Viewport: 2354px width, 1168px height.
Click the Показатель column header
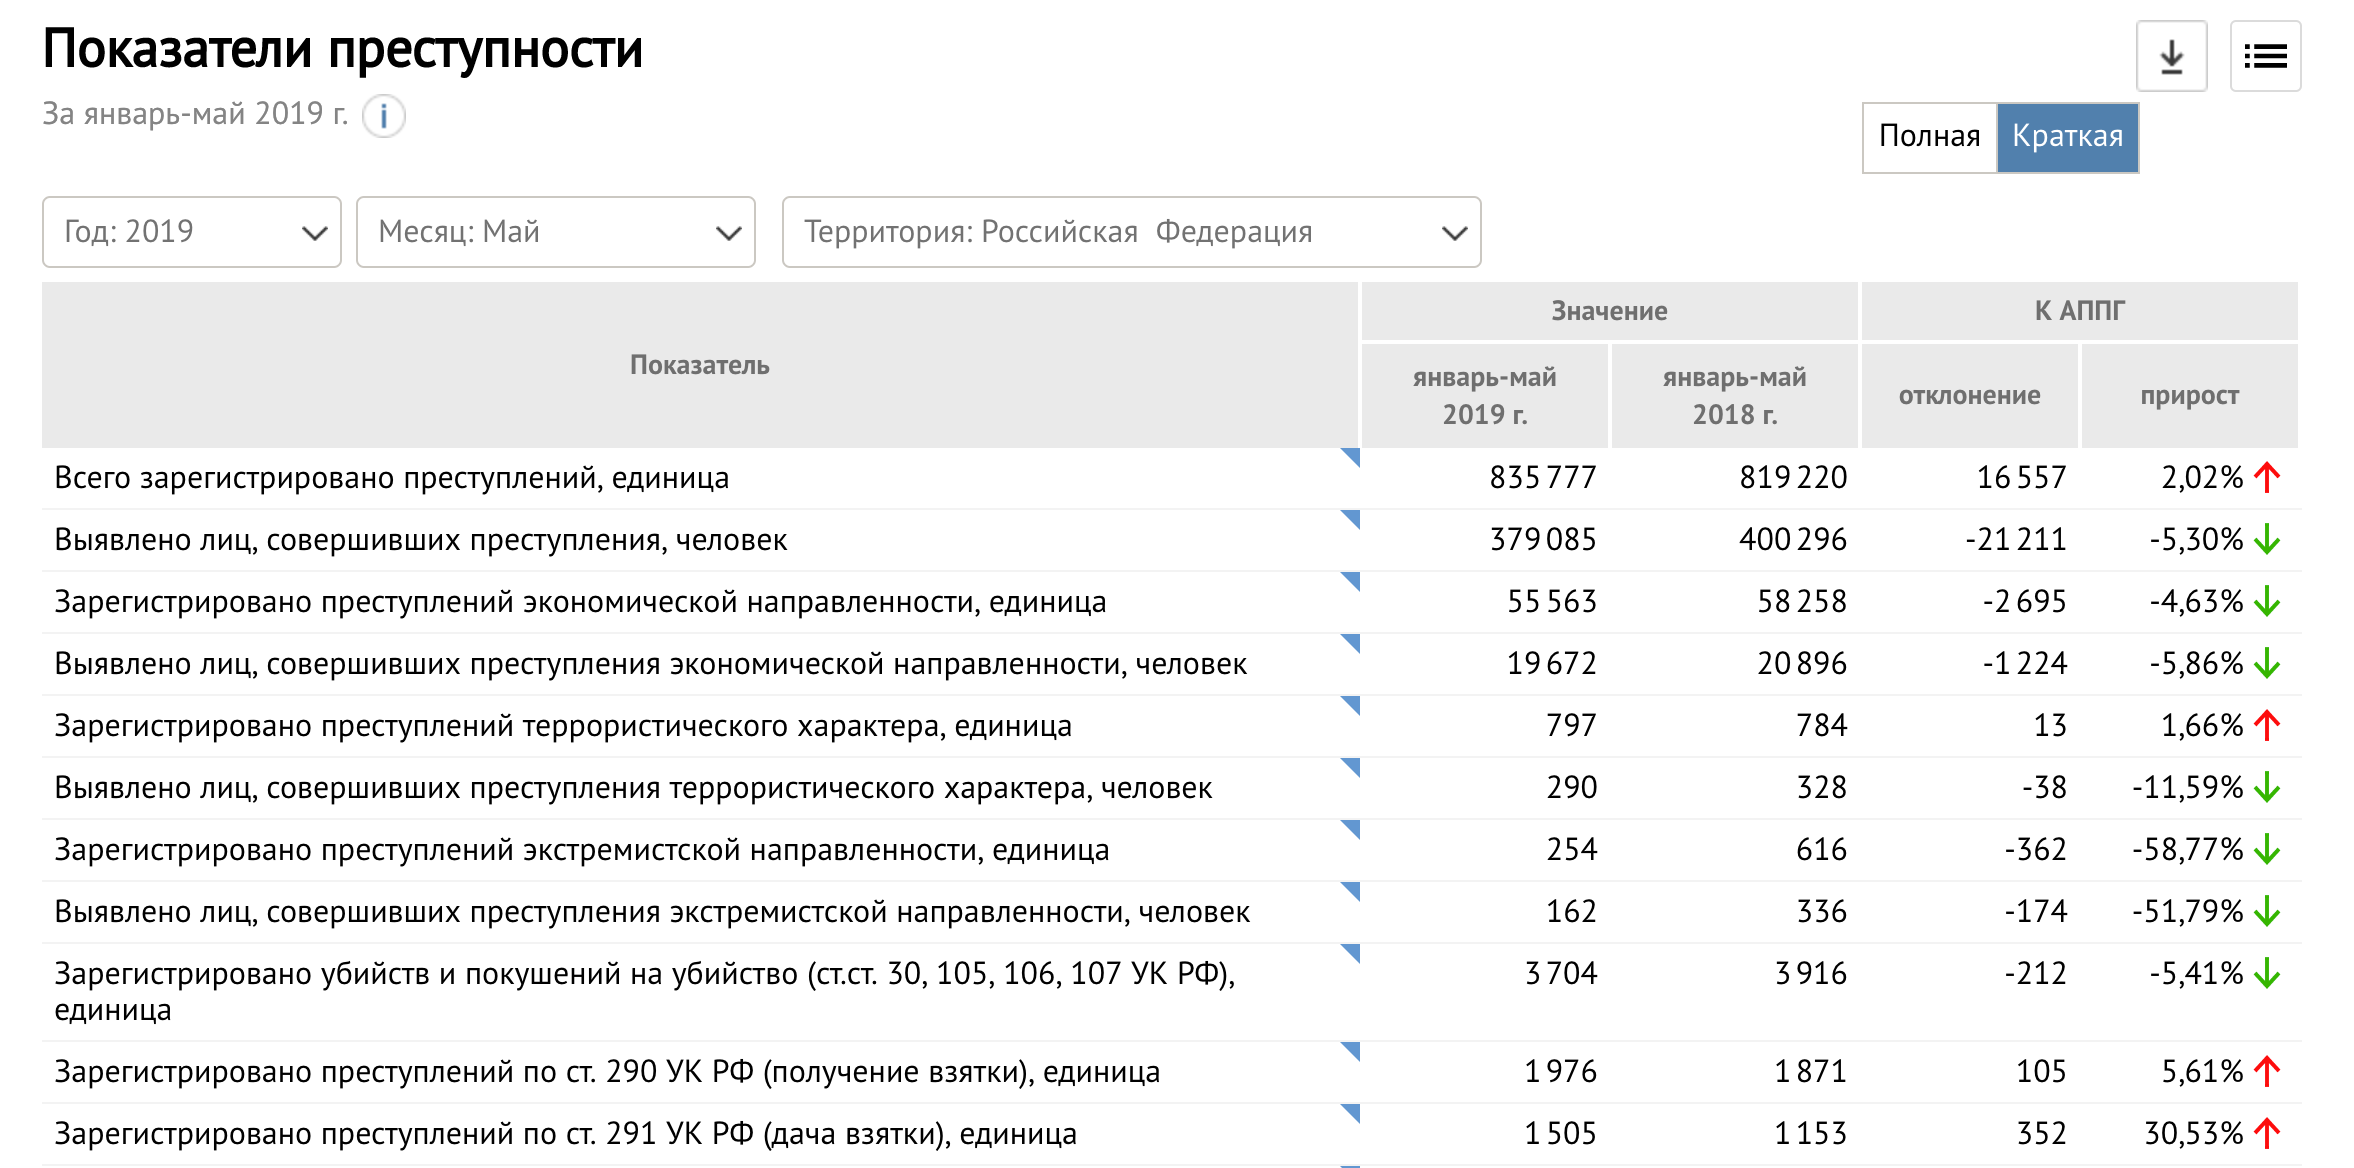[x=699, y=365]
